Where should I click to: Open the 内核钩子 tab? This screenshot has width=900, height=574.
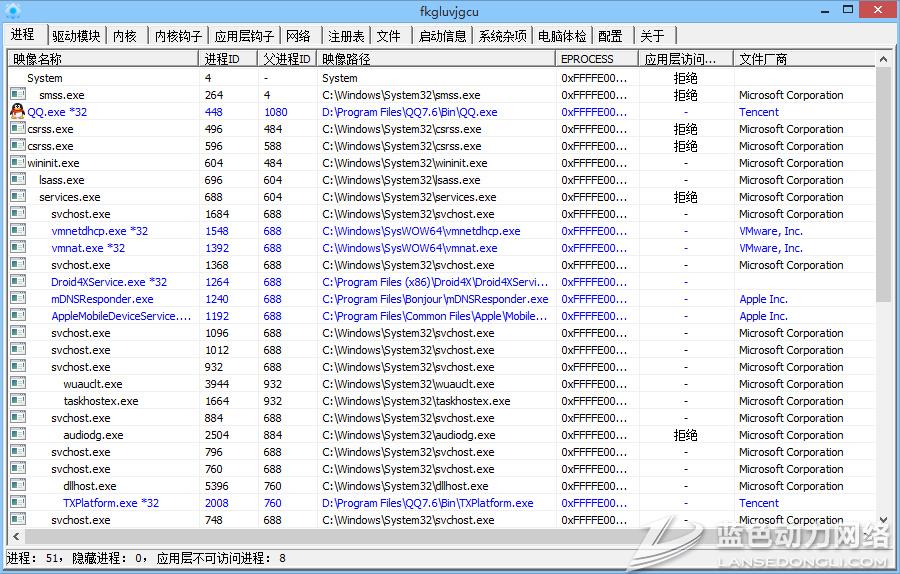(x=179, y=36)
